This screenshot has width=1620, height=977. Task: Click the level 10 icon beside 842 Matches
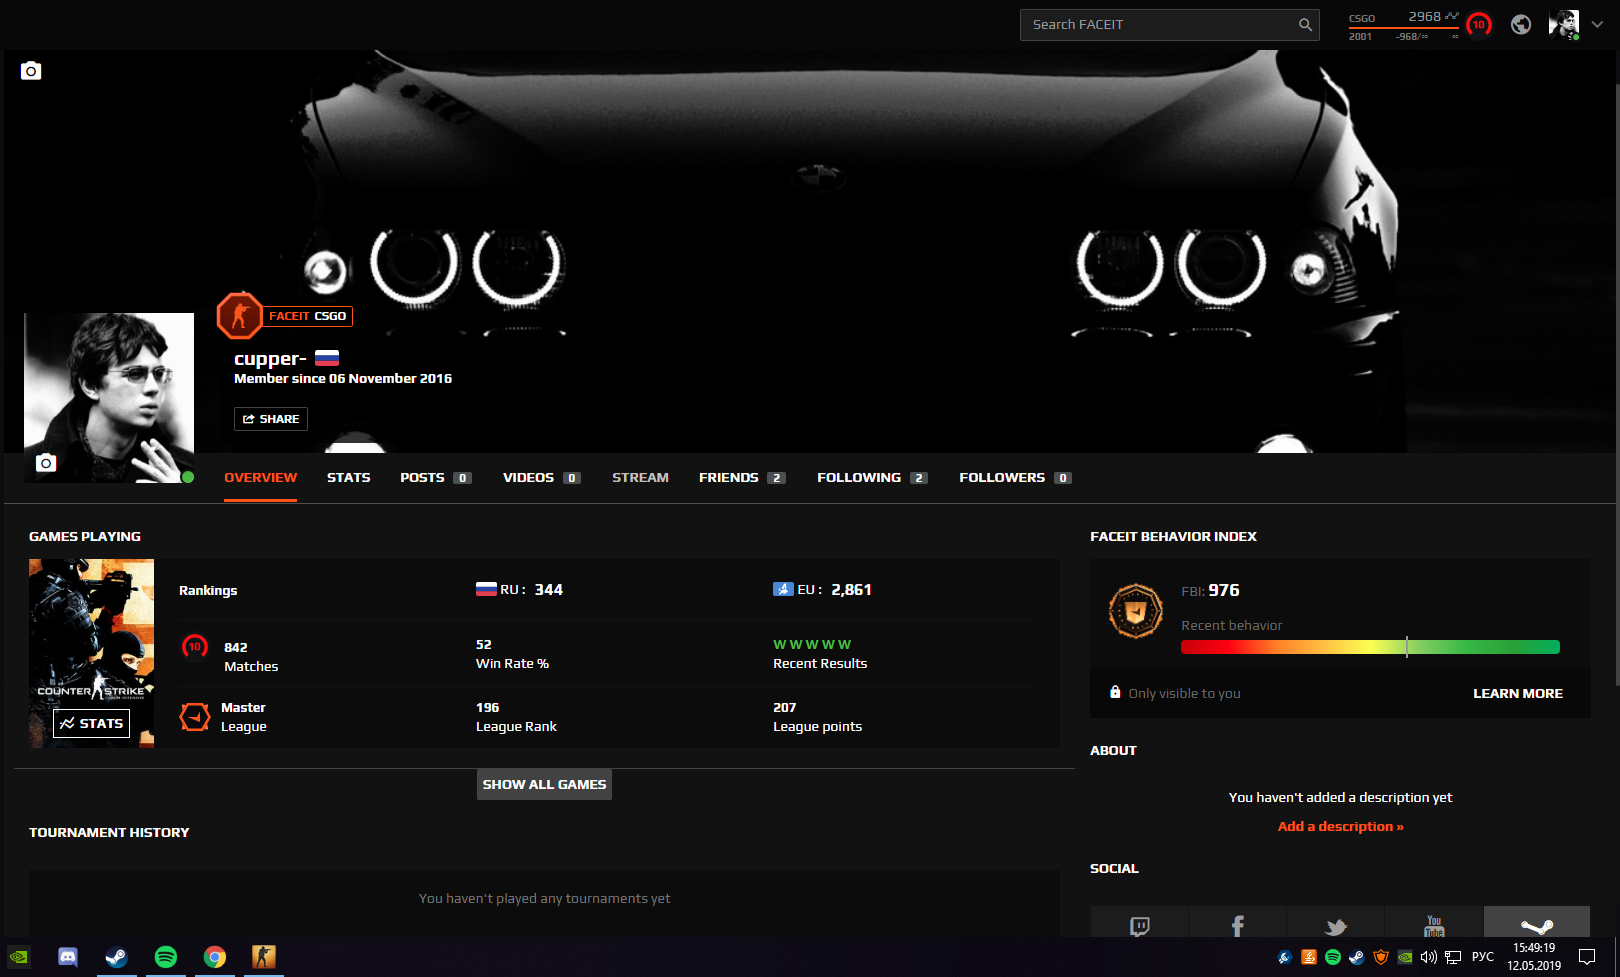click(x=195, y=647)
